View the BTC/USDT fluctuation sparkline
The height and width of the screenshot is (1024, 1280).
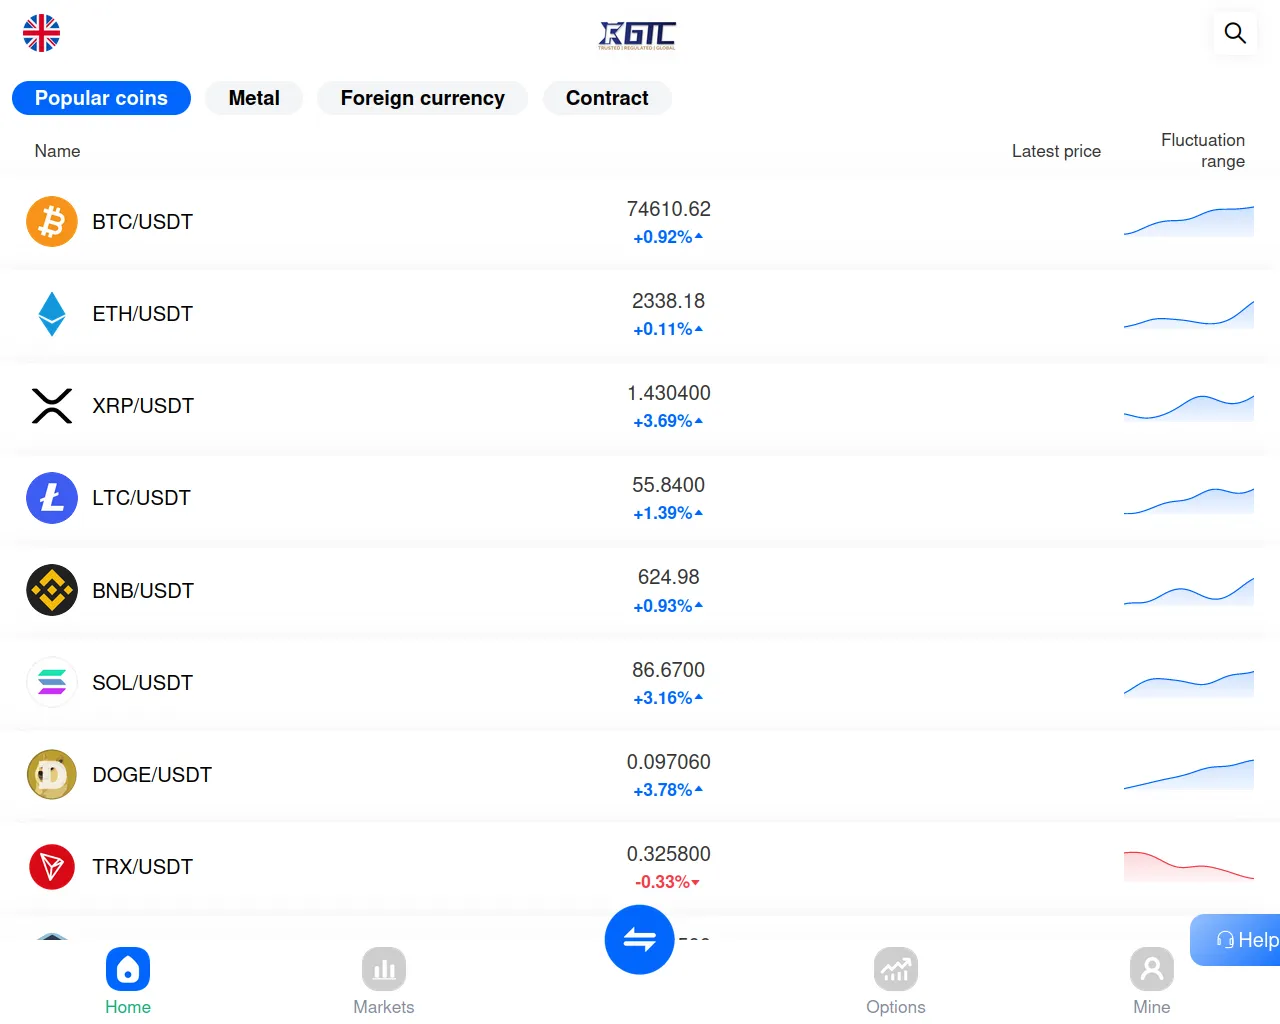coord(1189,221)
